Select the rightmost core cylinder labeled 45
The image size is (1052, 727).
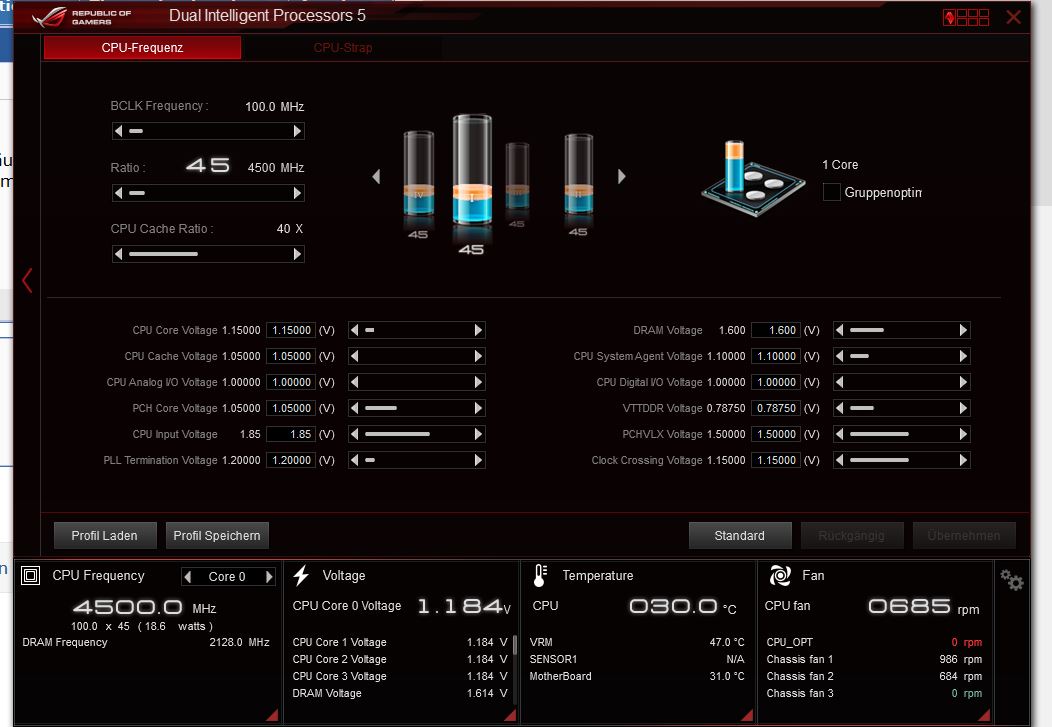[578, 173]
